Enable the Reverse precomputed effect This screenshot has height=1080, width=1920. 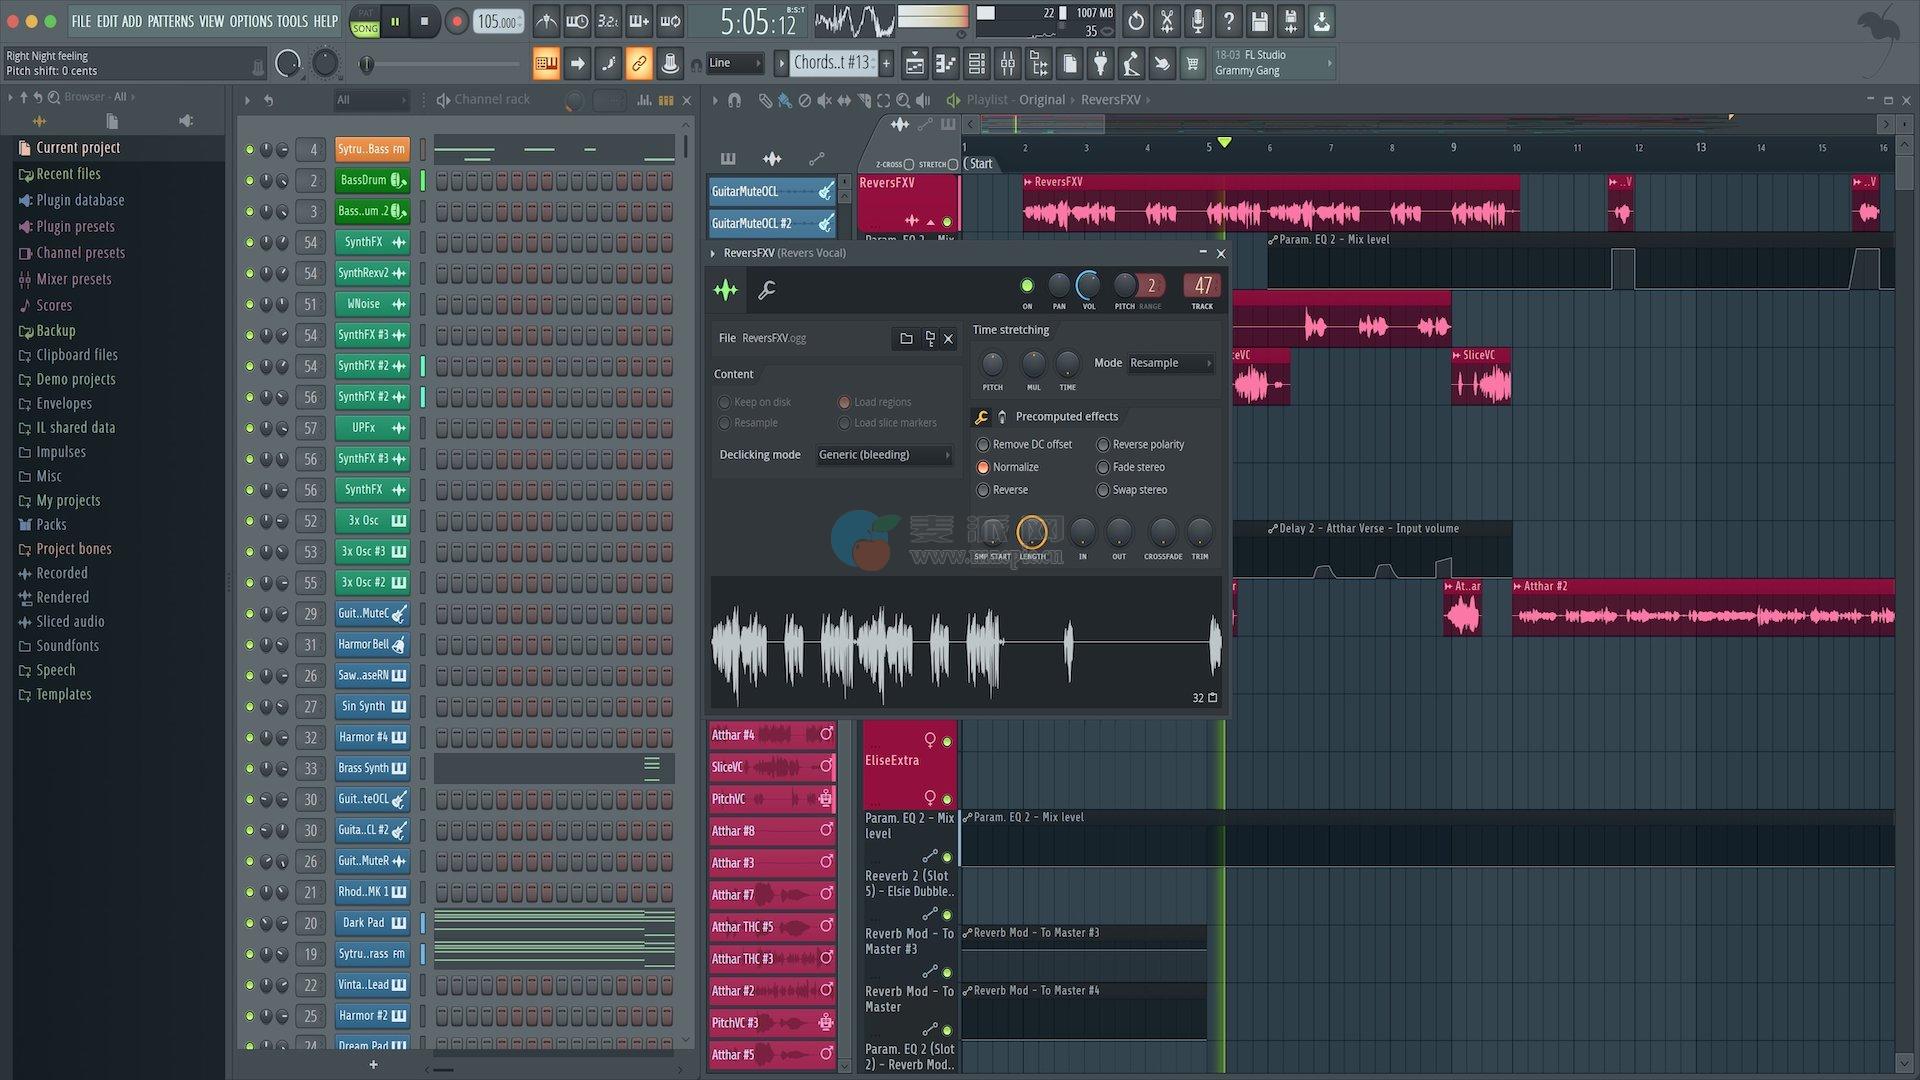point(983,490)
